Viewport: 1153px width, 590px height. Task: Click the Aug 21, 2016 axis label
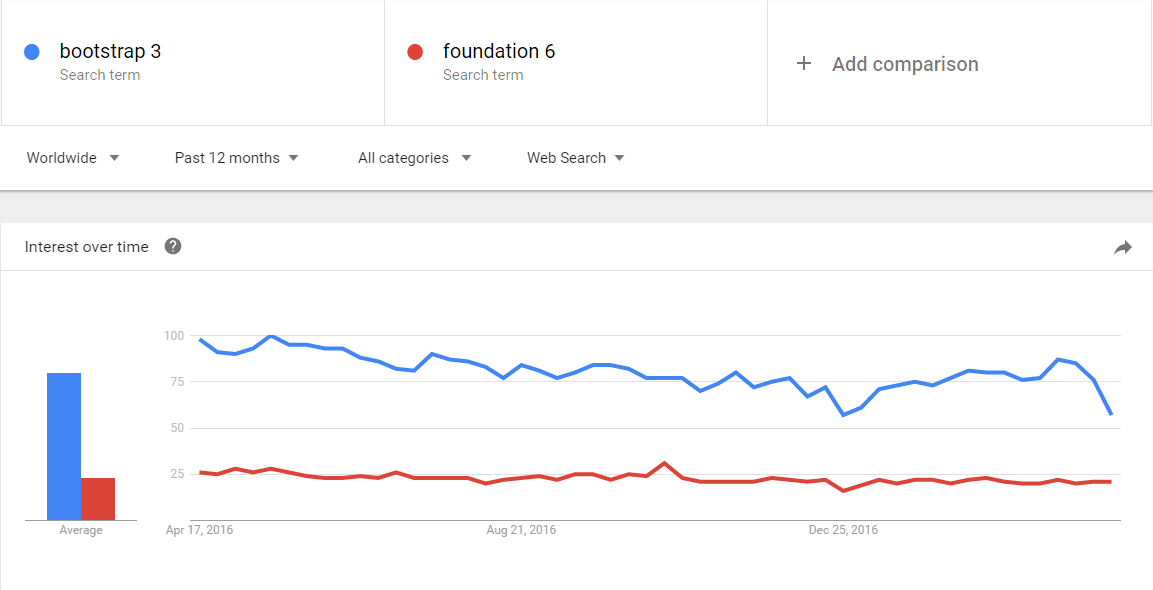click(x=521, y=530)
